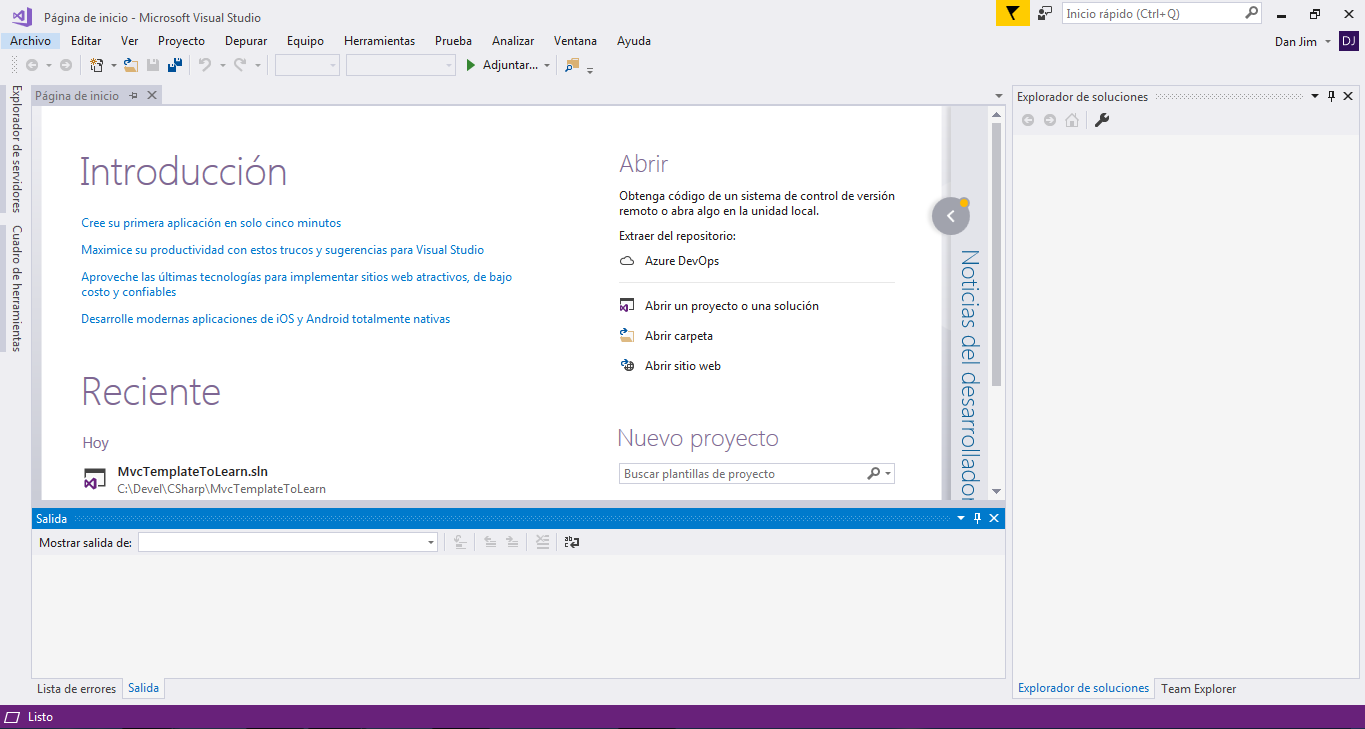Toggle word wrap in the Salida panel

point(572,542)
